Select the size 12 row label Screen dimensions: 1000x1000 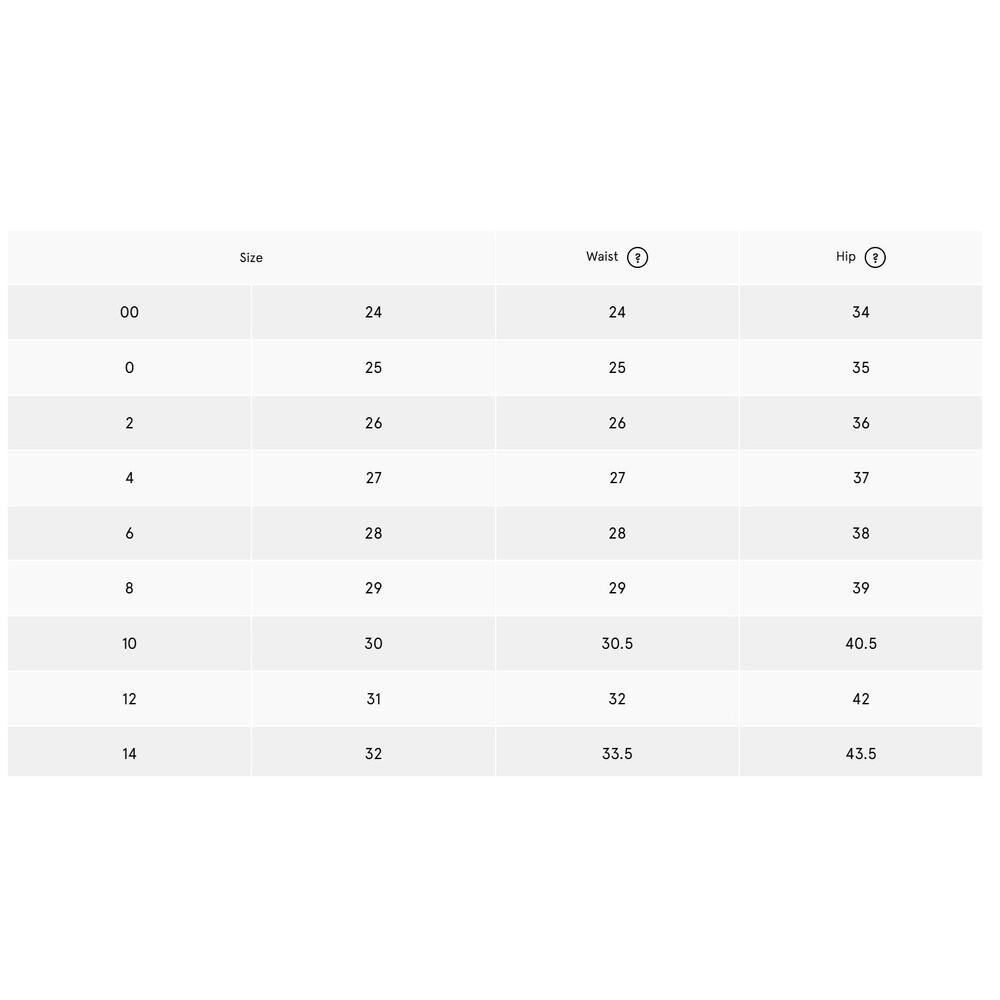point(129,699)
